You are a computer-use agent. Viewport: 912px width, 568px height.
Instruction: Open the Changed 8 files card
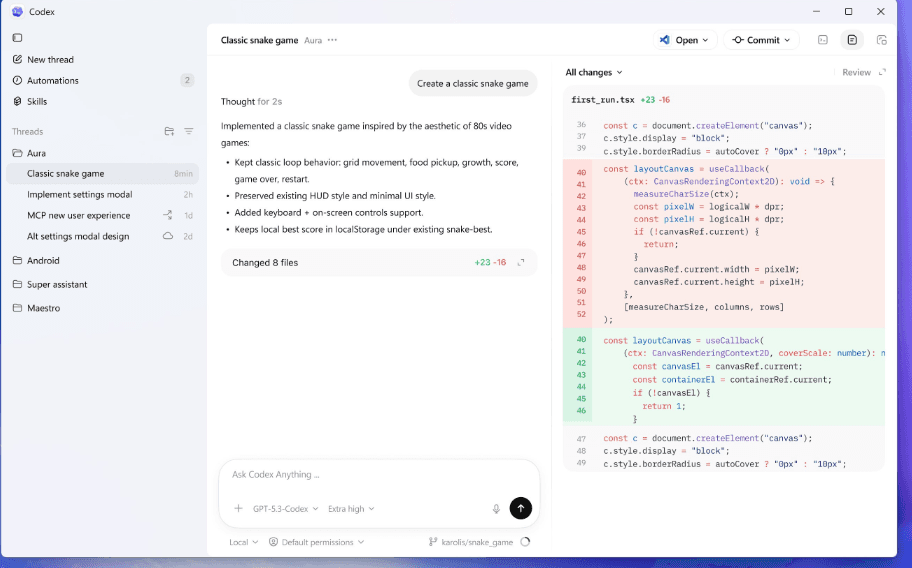point(379,262)
